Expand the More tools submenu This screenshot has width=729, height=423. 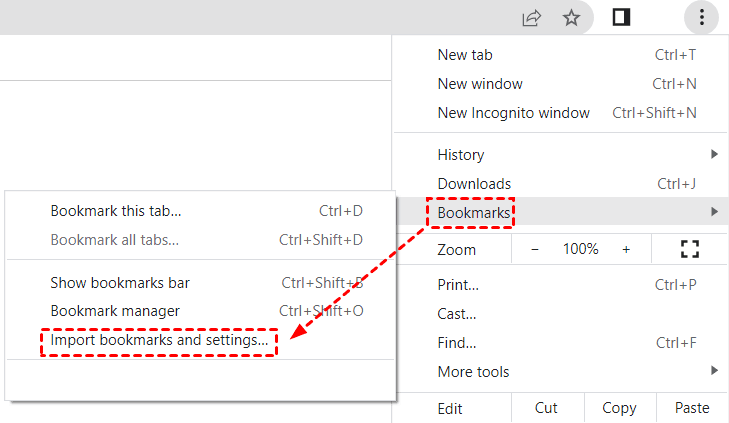coord(561,372)
